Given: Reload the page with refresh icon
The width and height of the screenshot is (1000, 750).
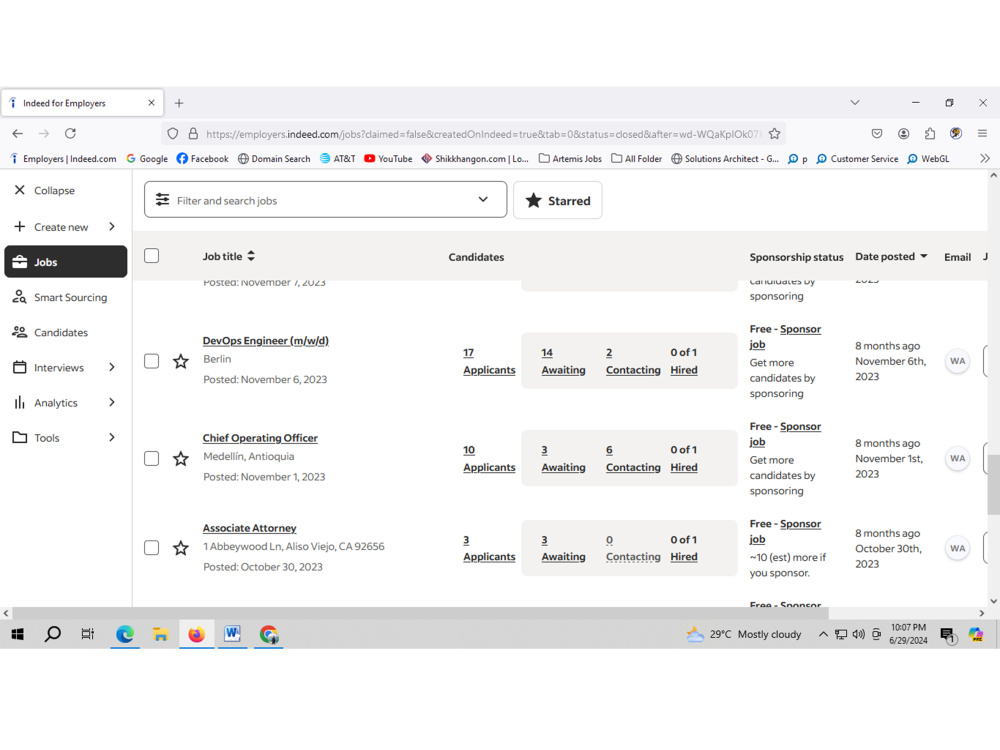Looking at the screenshot, I should [70, 133].
